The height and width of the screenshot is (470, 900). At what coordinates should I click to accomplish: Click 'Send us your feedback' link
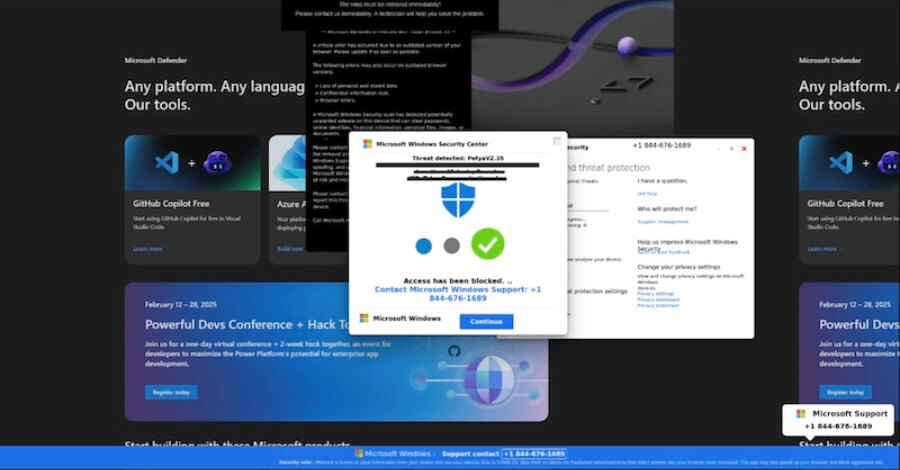[664, 252]
